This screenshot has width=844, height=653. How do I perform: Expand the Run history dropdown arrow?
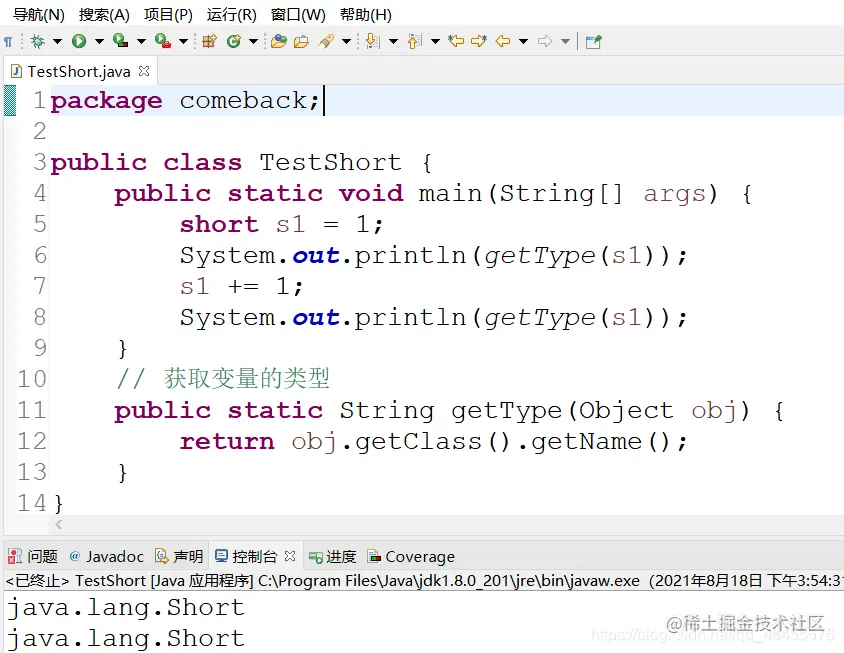pyautogui.click(x=99, y=41)
